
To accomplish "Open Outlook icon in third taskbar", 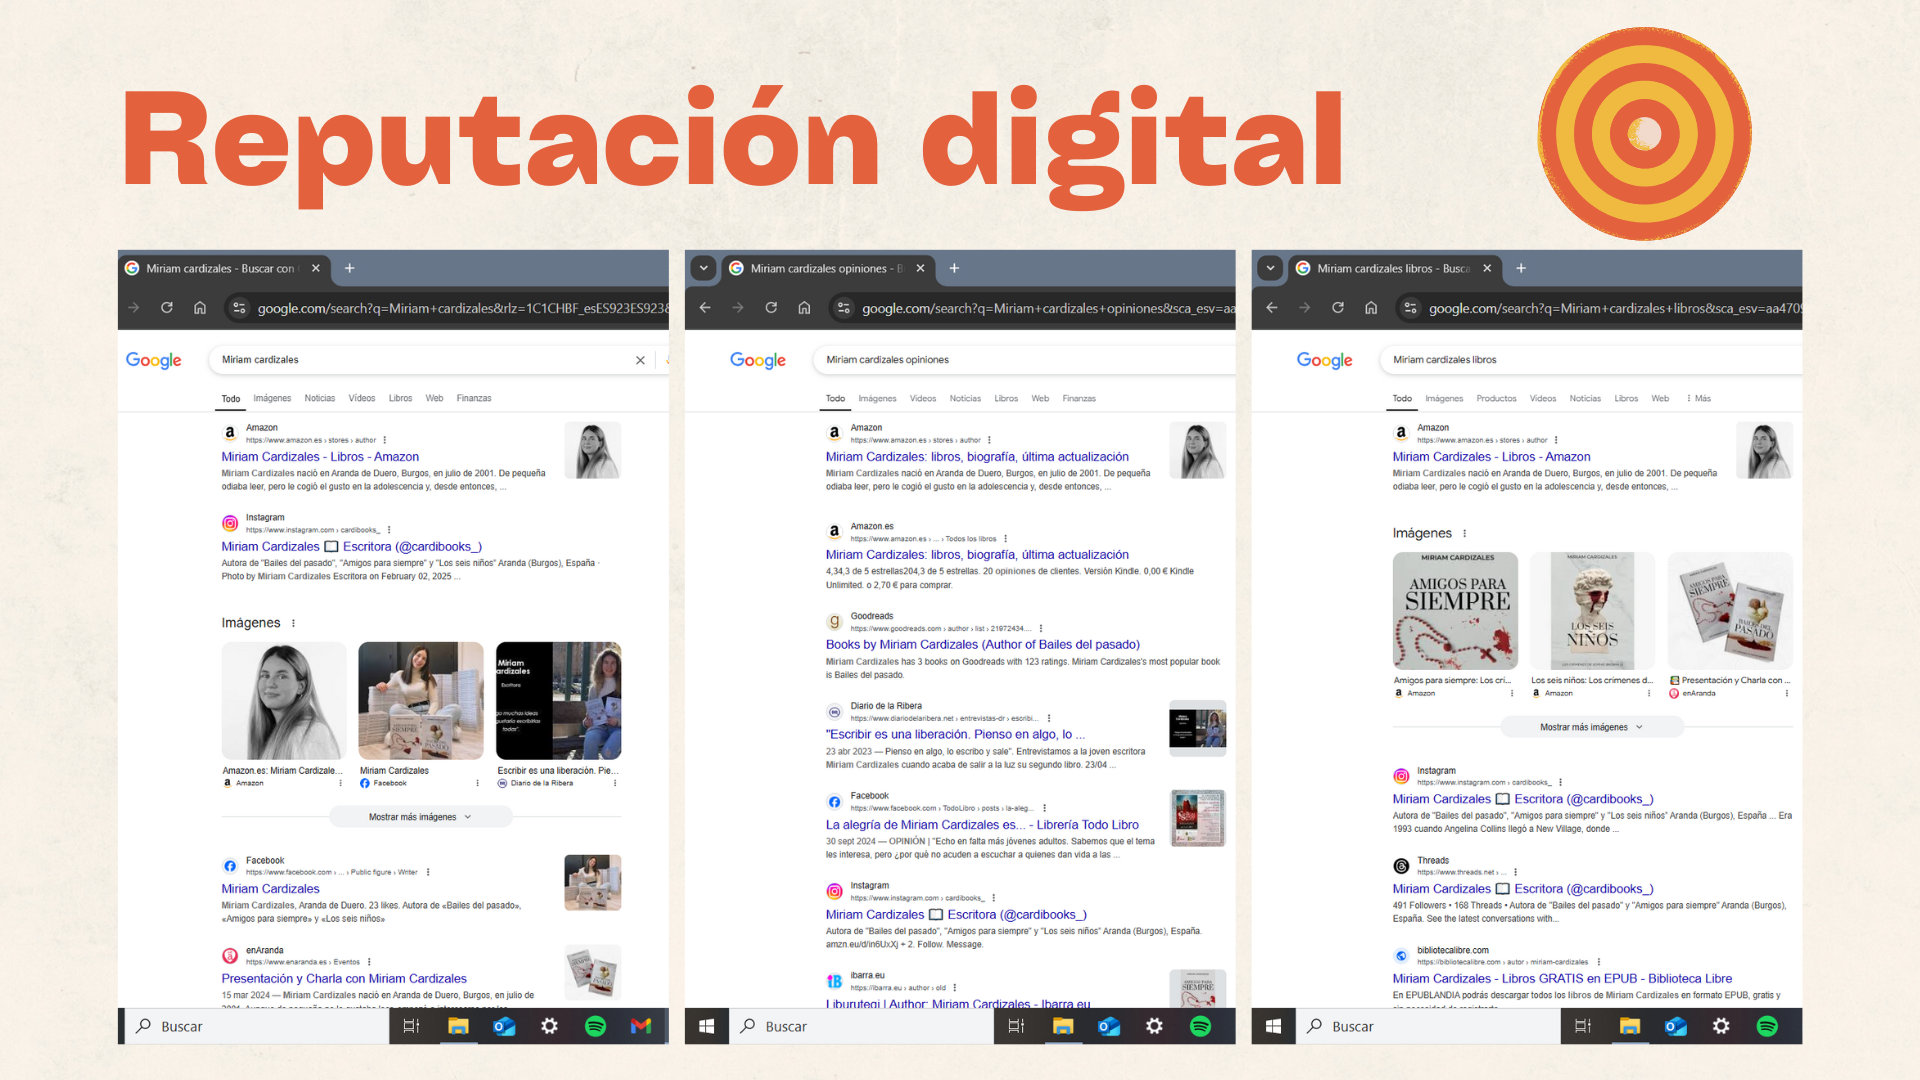I will [1675, 1026].
